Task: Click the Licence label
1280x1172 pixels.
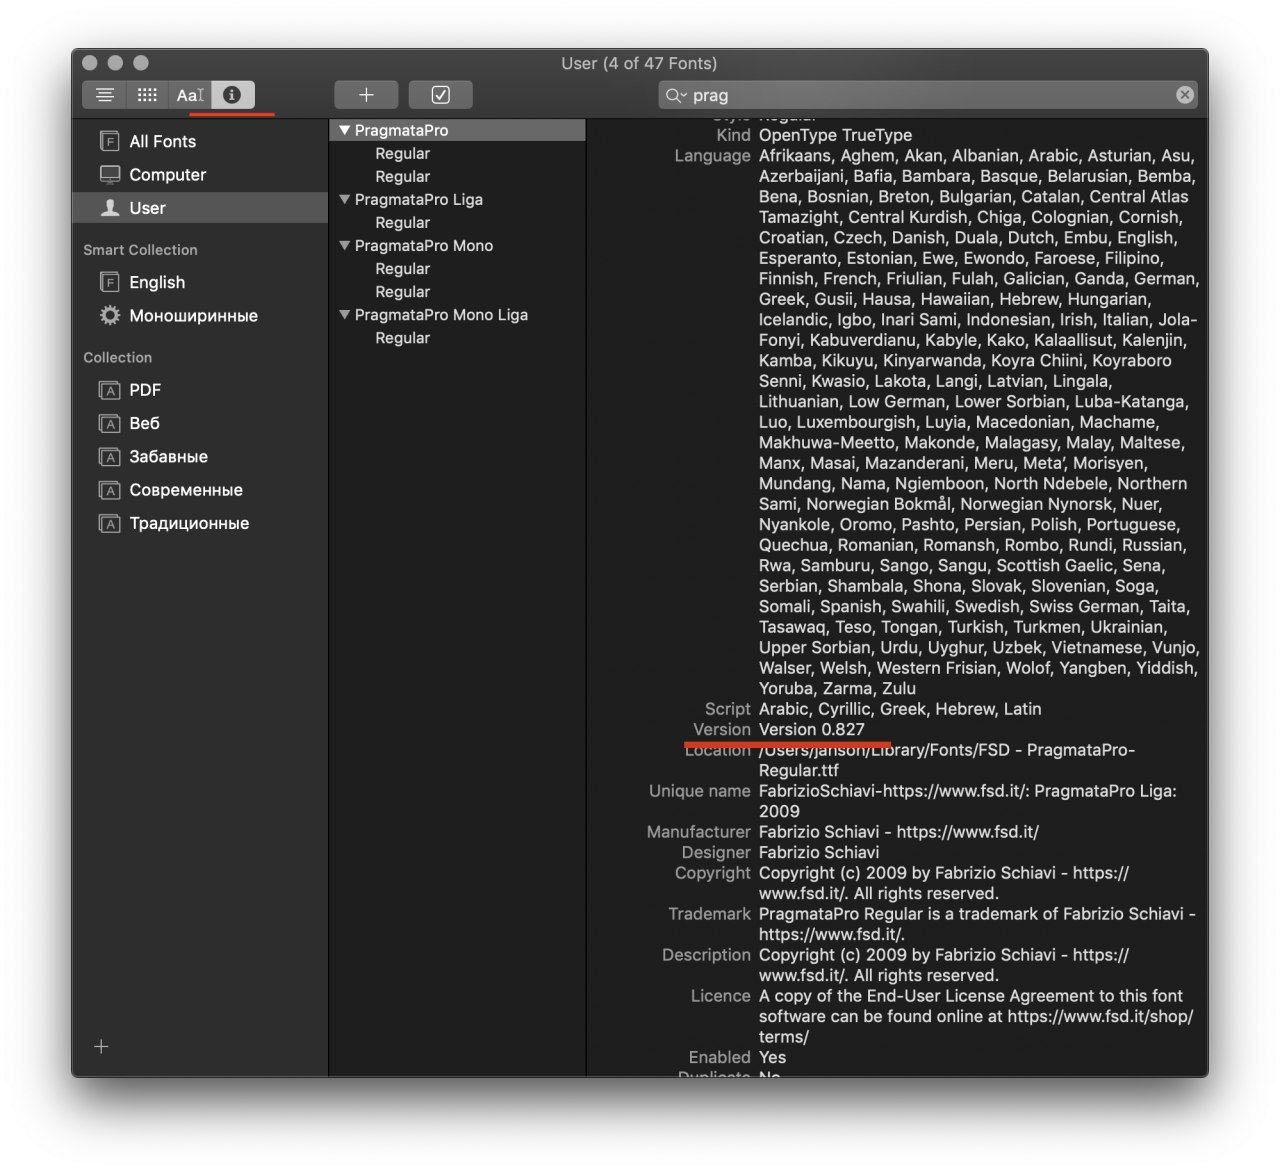Action: [x=720, y=996]
